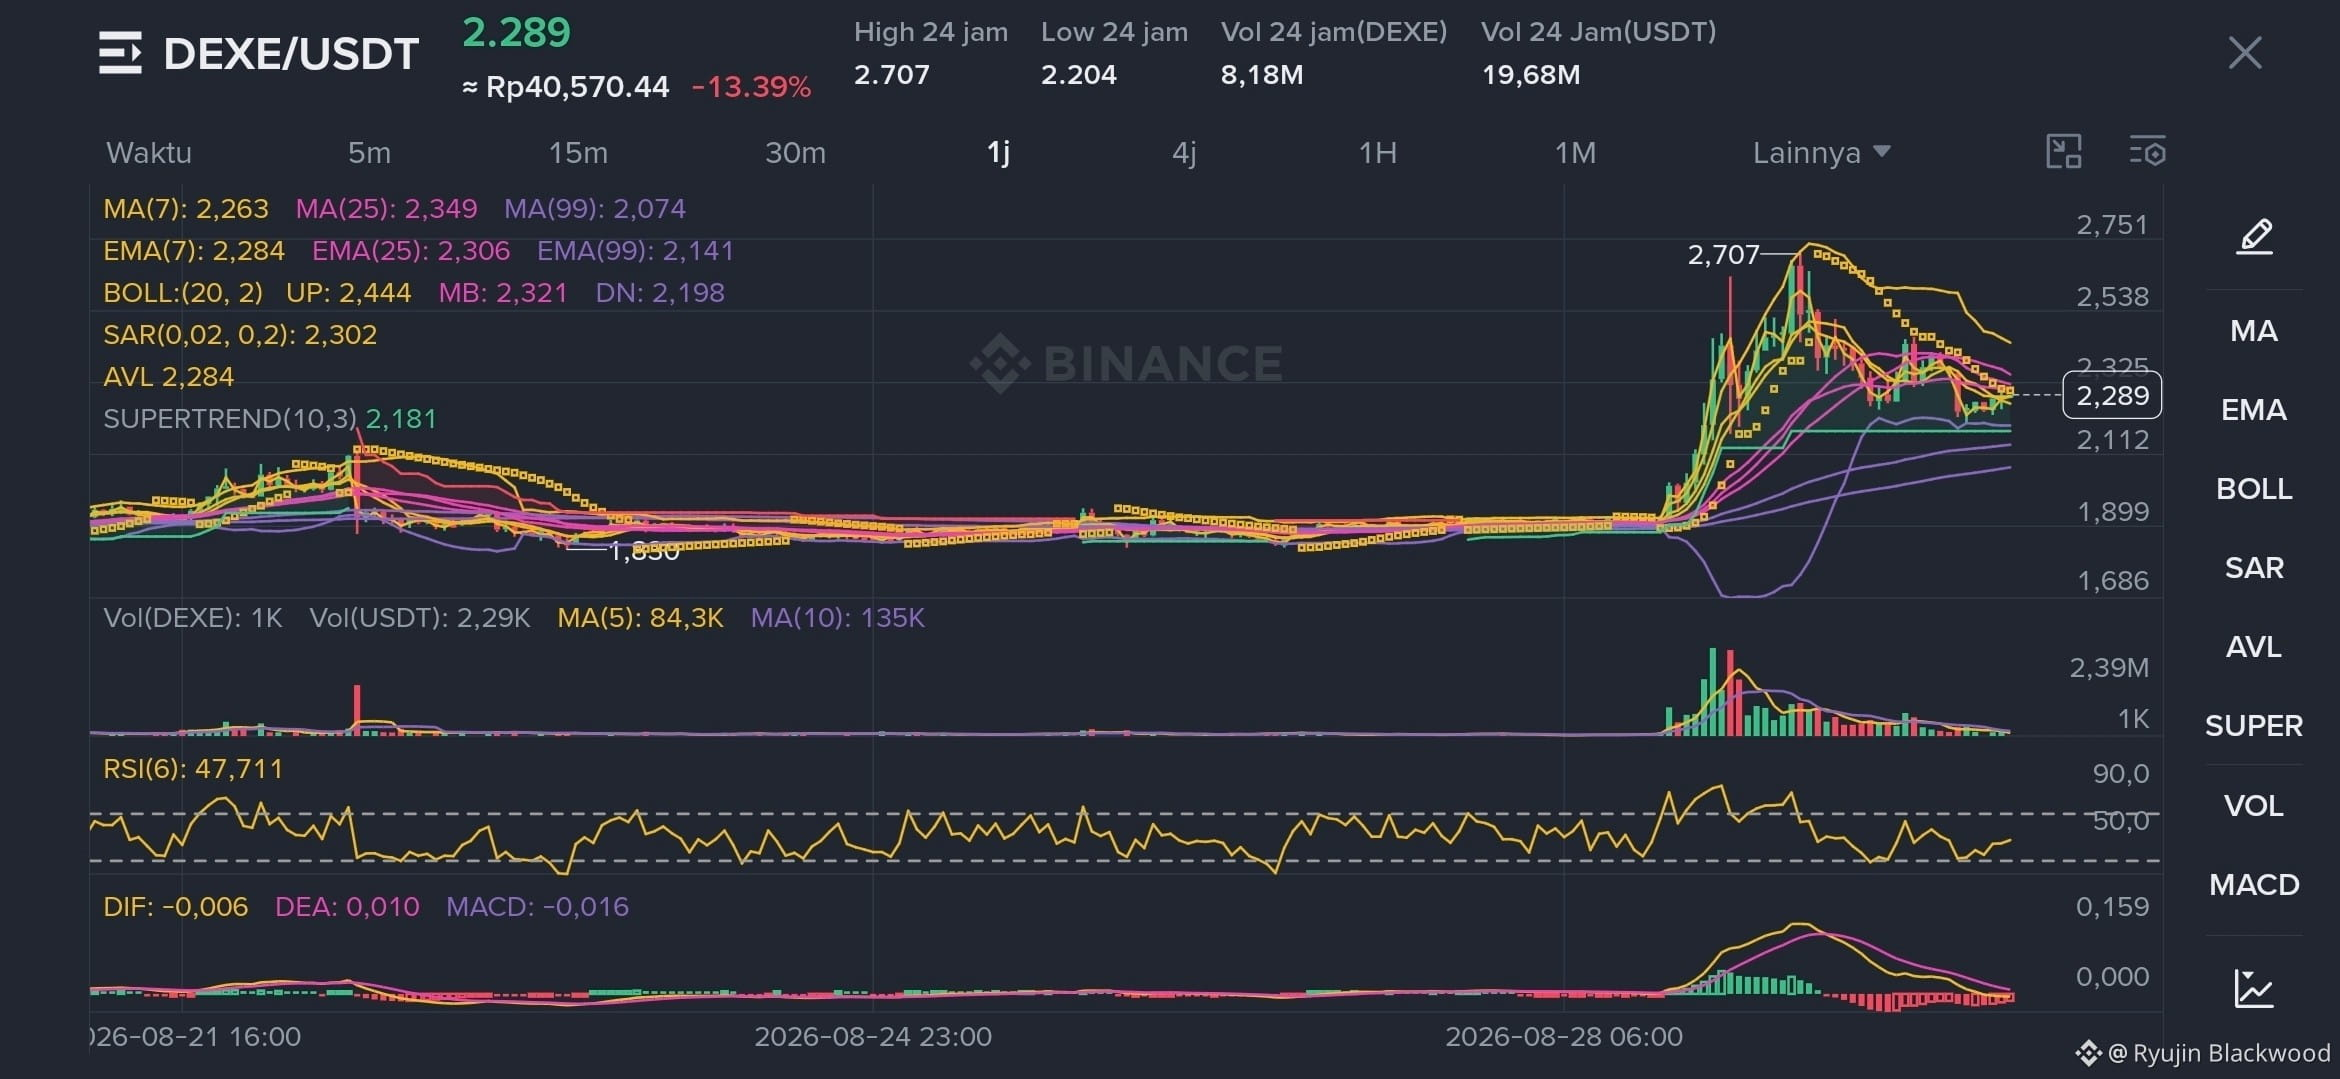This screenshot has height=1079, width=2340.
Task: Open the chart layout split icon
Action: tap(2064, 152)
